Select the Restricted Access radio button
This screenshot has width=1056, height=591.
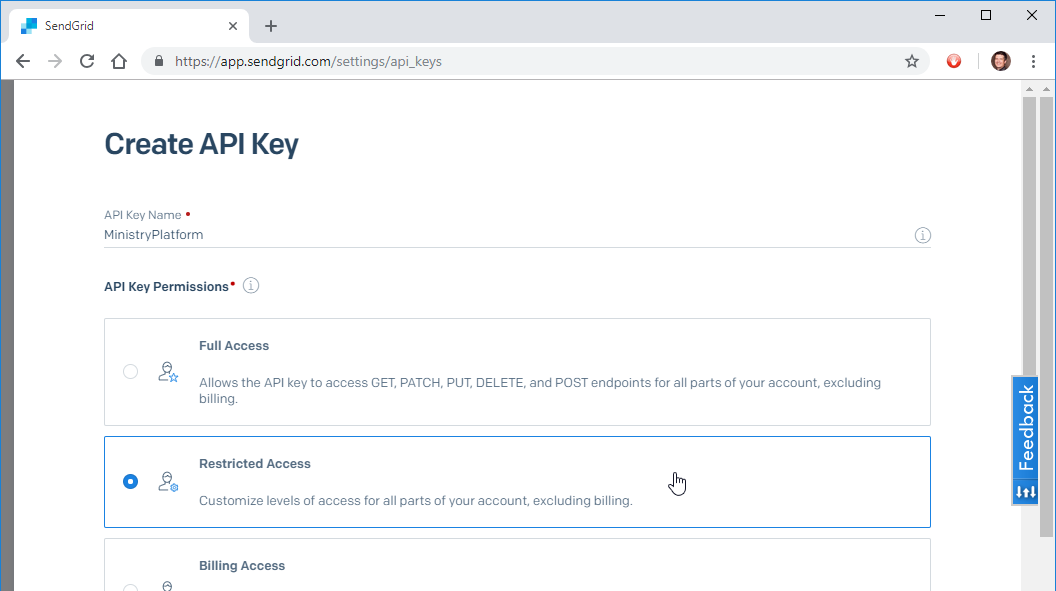(130, 481)
